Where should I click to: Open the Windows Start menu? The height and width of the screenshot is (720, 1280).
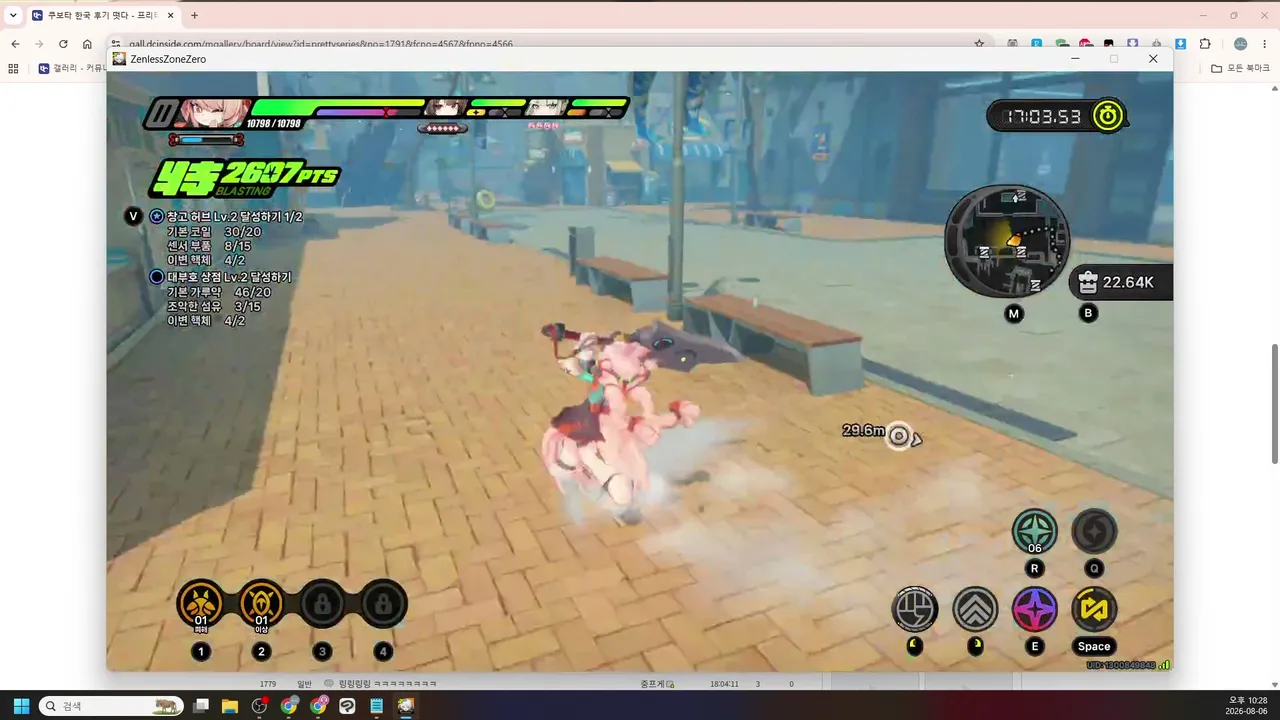[x=20, y=705]
